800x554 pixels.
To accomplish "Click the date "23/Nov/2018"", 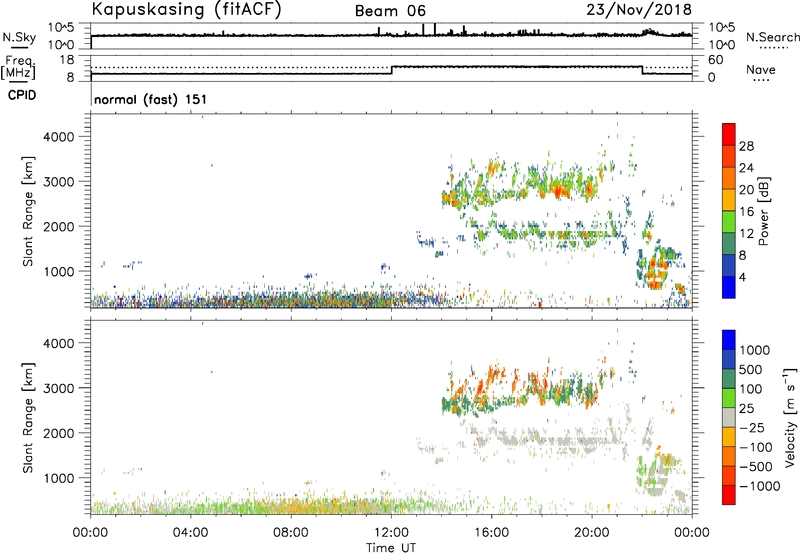I will coord(639,9).
